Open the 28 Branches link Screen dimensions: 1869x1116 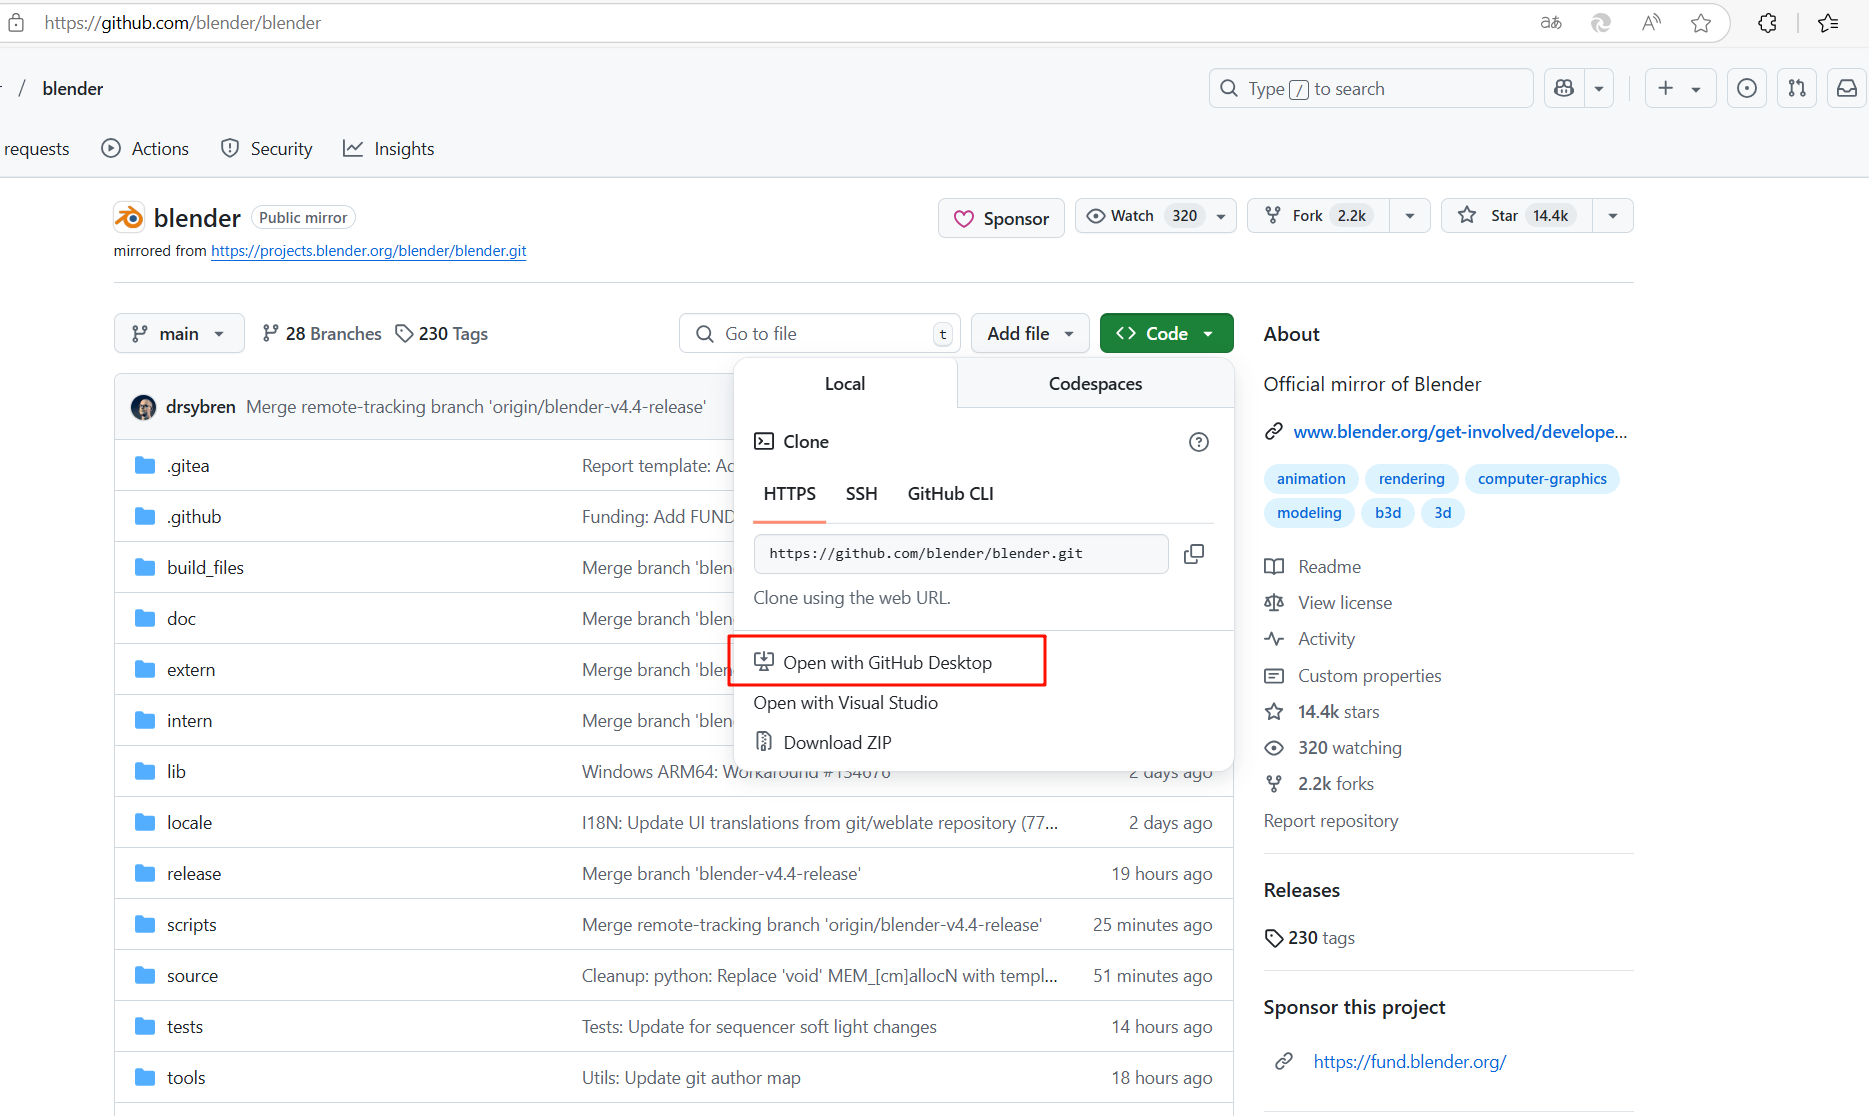click(321, 334)
